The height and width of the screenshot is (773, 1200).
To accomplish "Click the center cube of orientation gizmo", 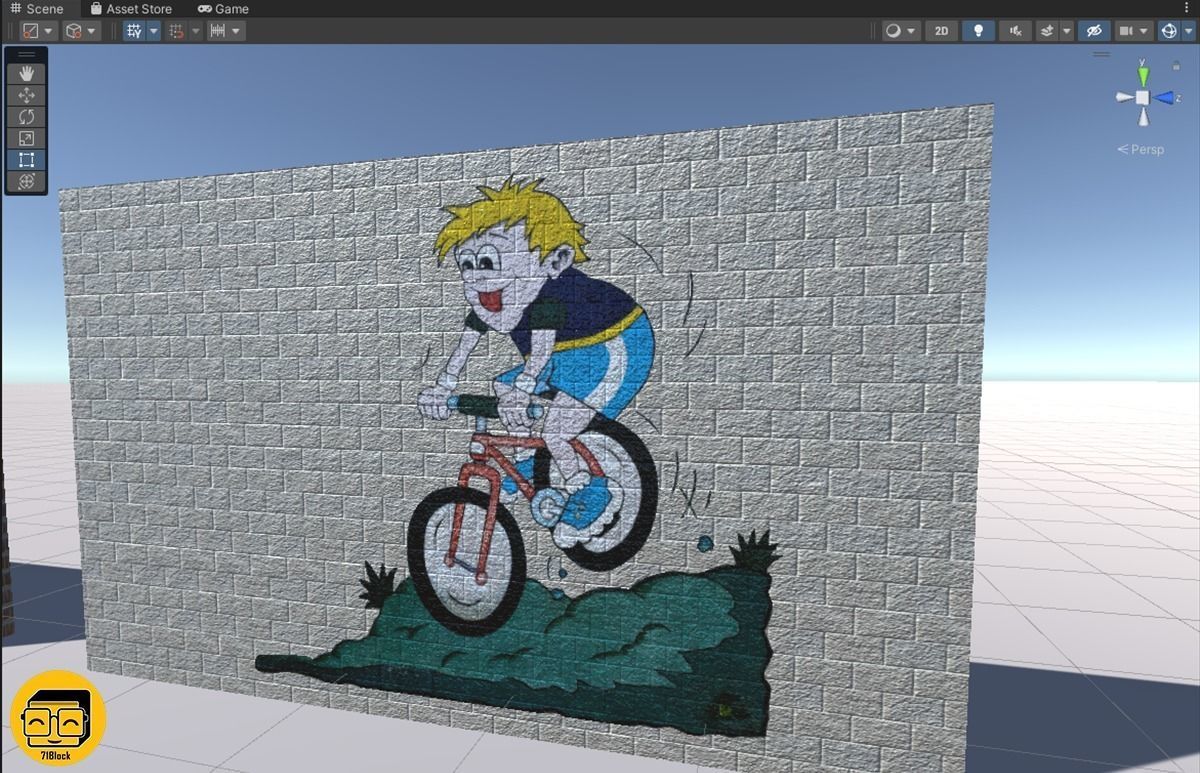I will 1143,97.
